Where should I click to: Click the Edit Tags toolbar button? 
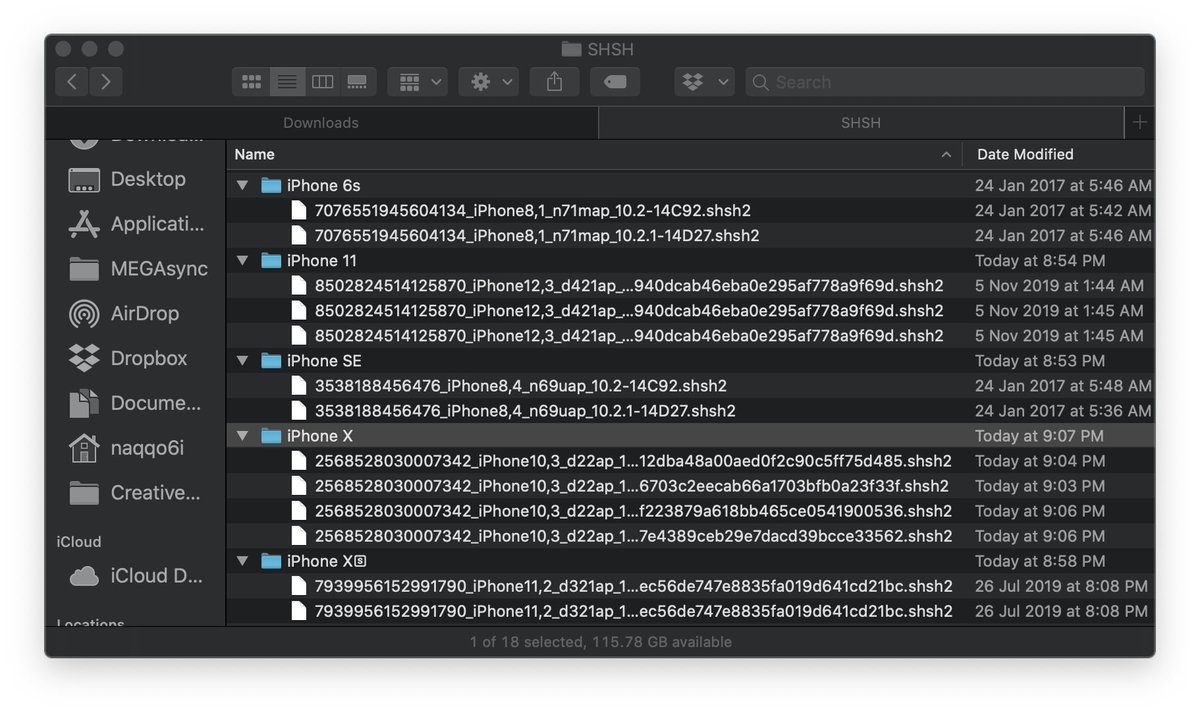pyautogui.click(x=615, y=82)
